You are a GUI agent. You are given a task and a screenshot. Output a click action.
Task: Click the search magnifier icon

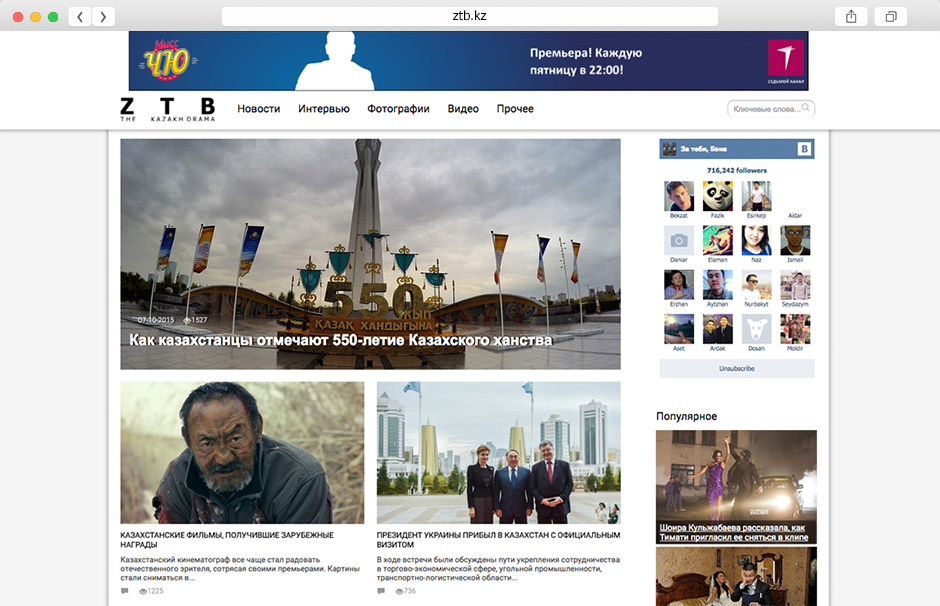pyautogui.click(x=806, y=108)
